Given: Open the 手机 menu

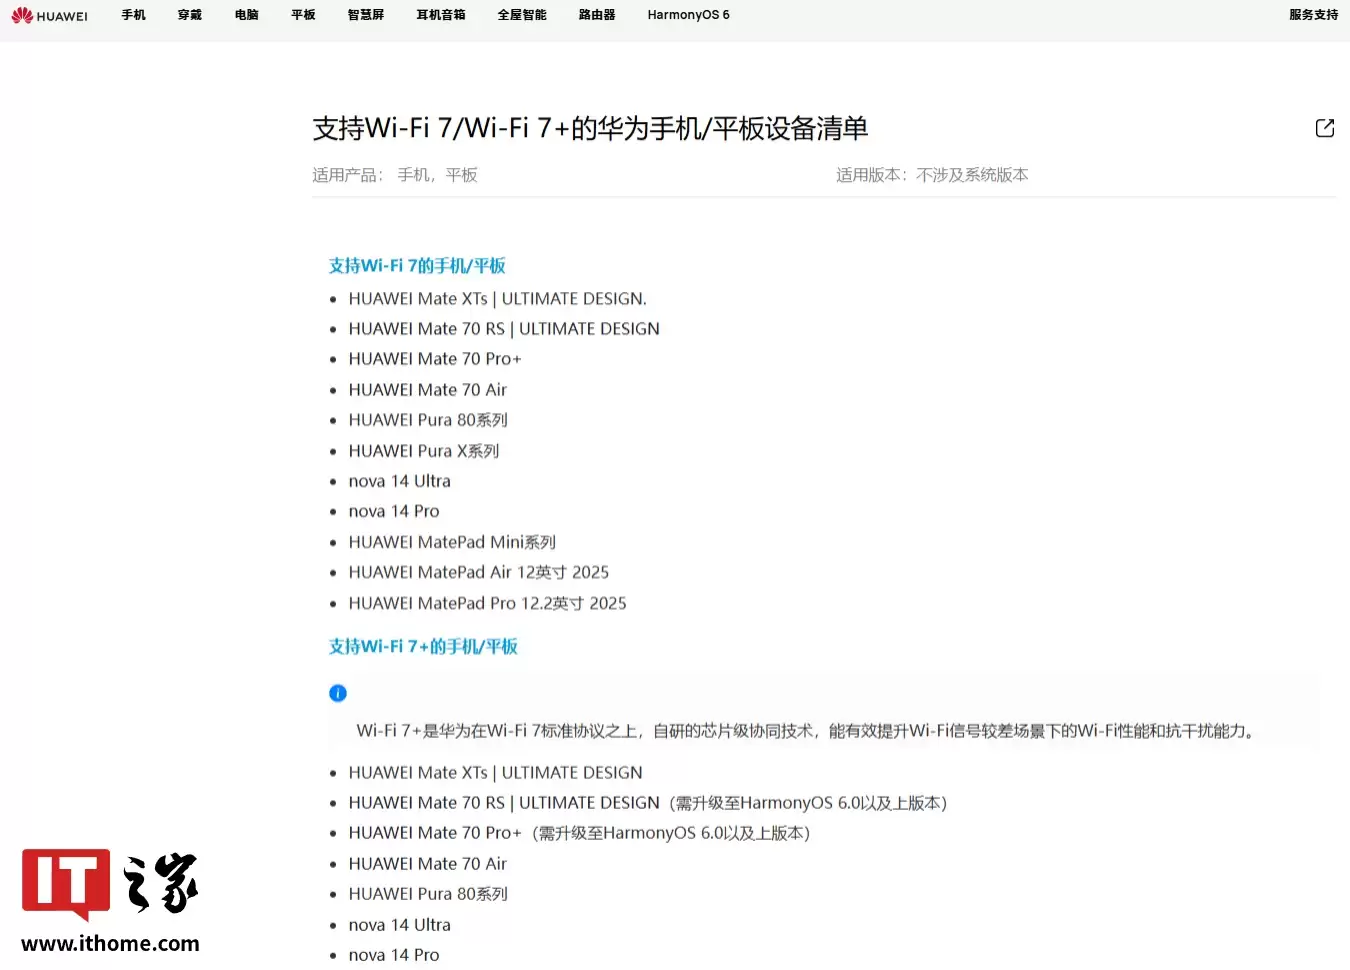Looking at the screenshot, I should click(x=133, y=15).
